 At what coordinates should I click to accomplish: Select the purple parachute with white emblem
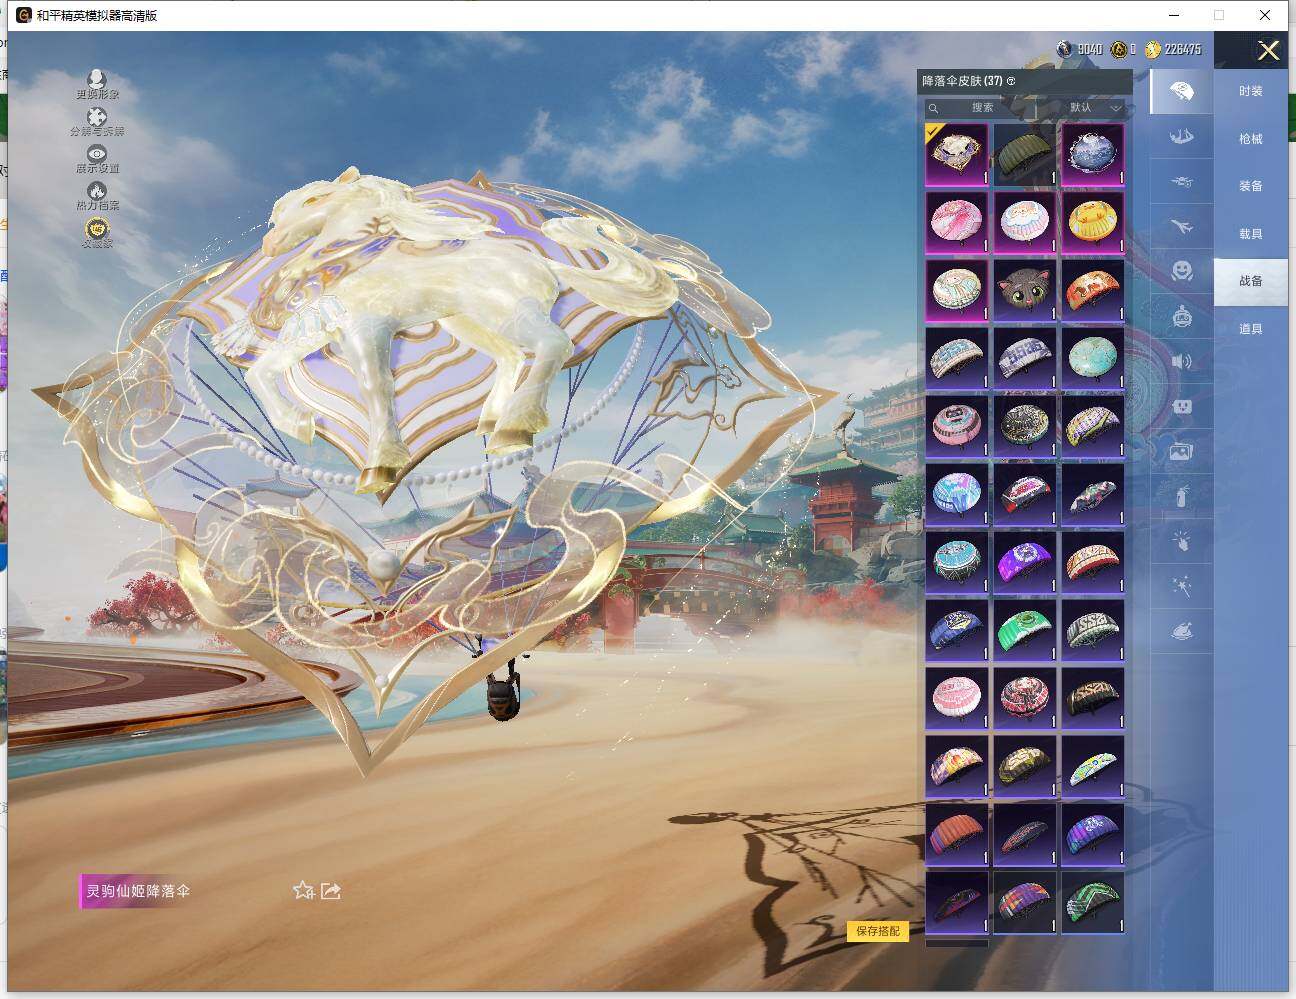[x=1025, y=561]
